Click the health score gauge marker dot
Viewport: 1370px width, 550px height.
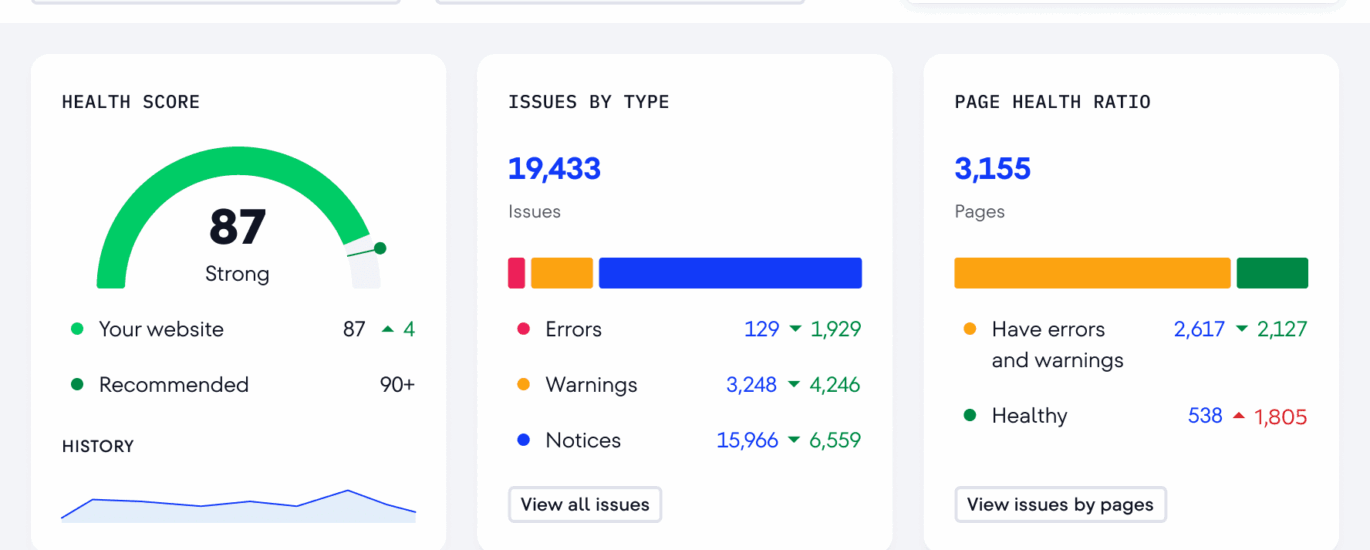(x=380, y=248)
